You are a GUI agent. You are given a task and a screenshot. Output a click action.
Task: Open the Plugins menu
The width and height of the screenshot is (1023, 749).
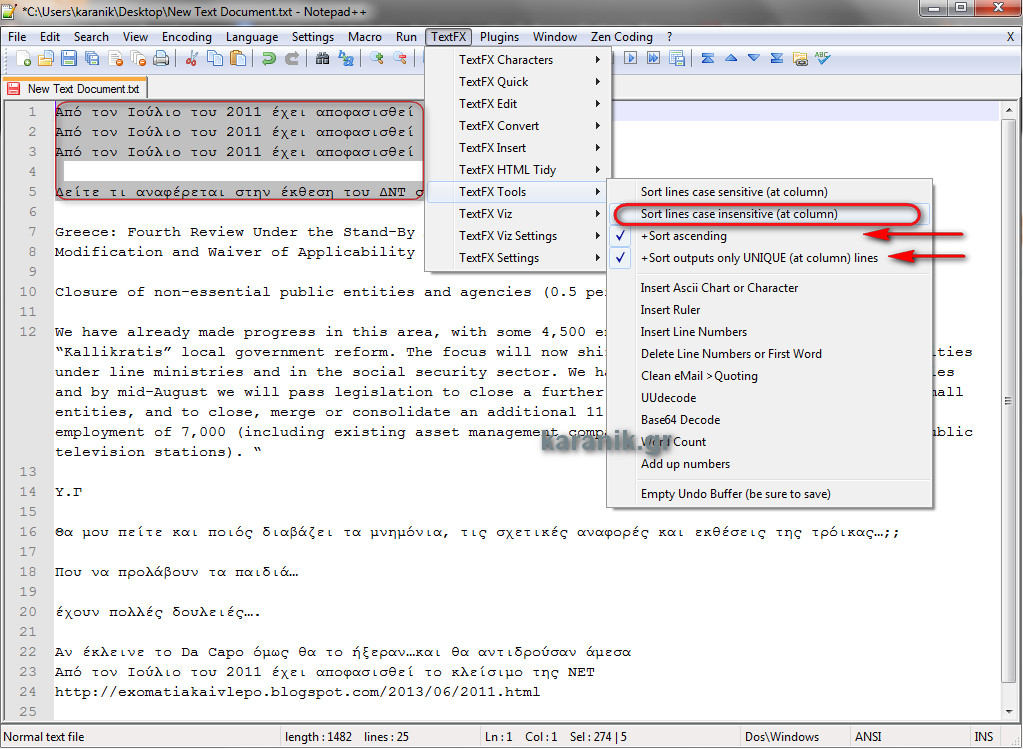(x=498, y=36)
